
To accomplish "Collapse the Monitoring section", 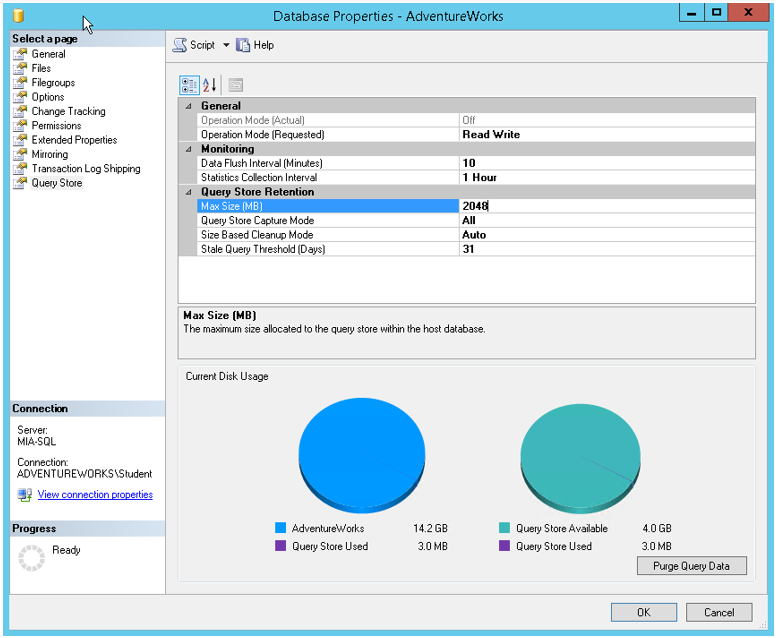I will point(188,149).
